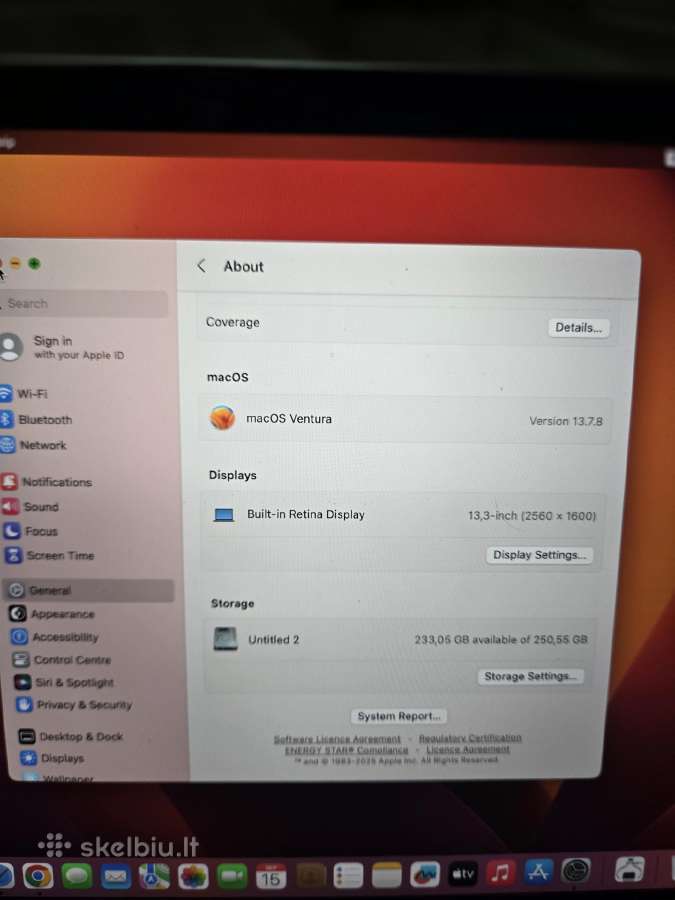Launch Freeform from the Dock
This screenshot has width=675, height=900.
[x=425, y=875]
